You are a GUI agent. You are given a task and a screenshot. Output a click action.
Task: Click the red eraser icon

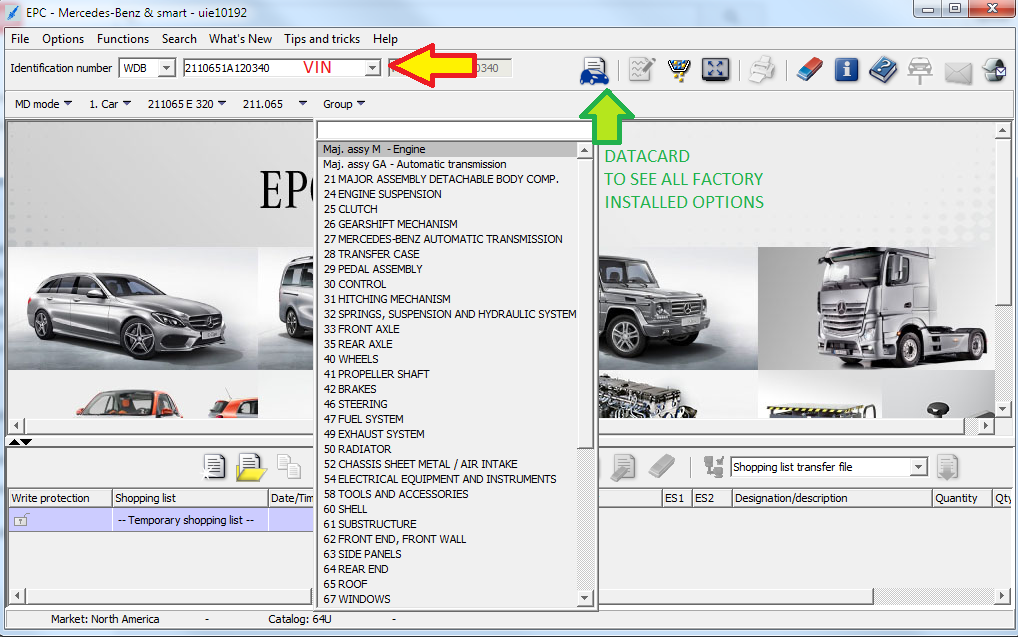[808, 70]
